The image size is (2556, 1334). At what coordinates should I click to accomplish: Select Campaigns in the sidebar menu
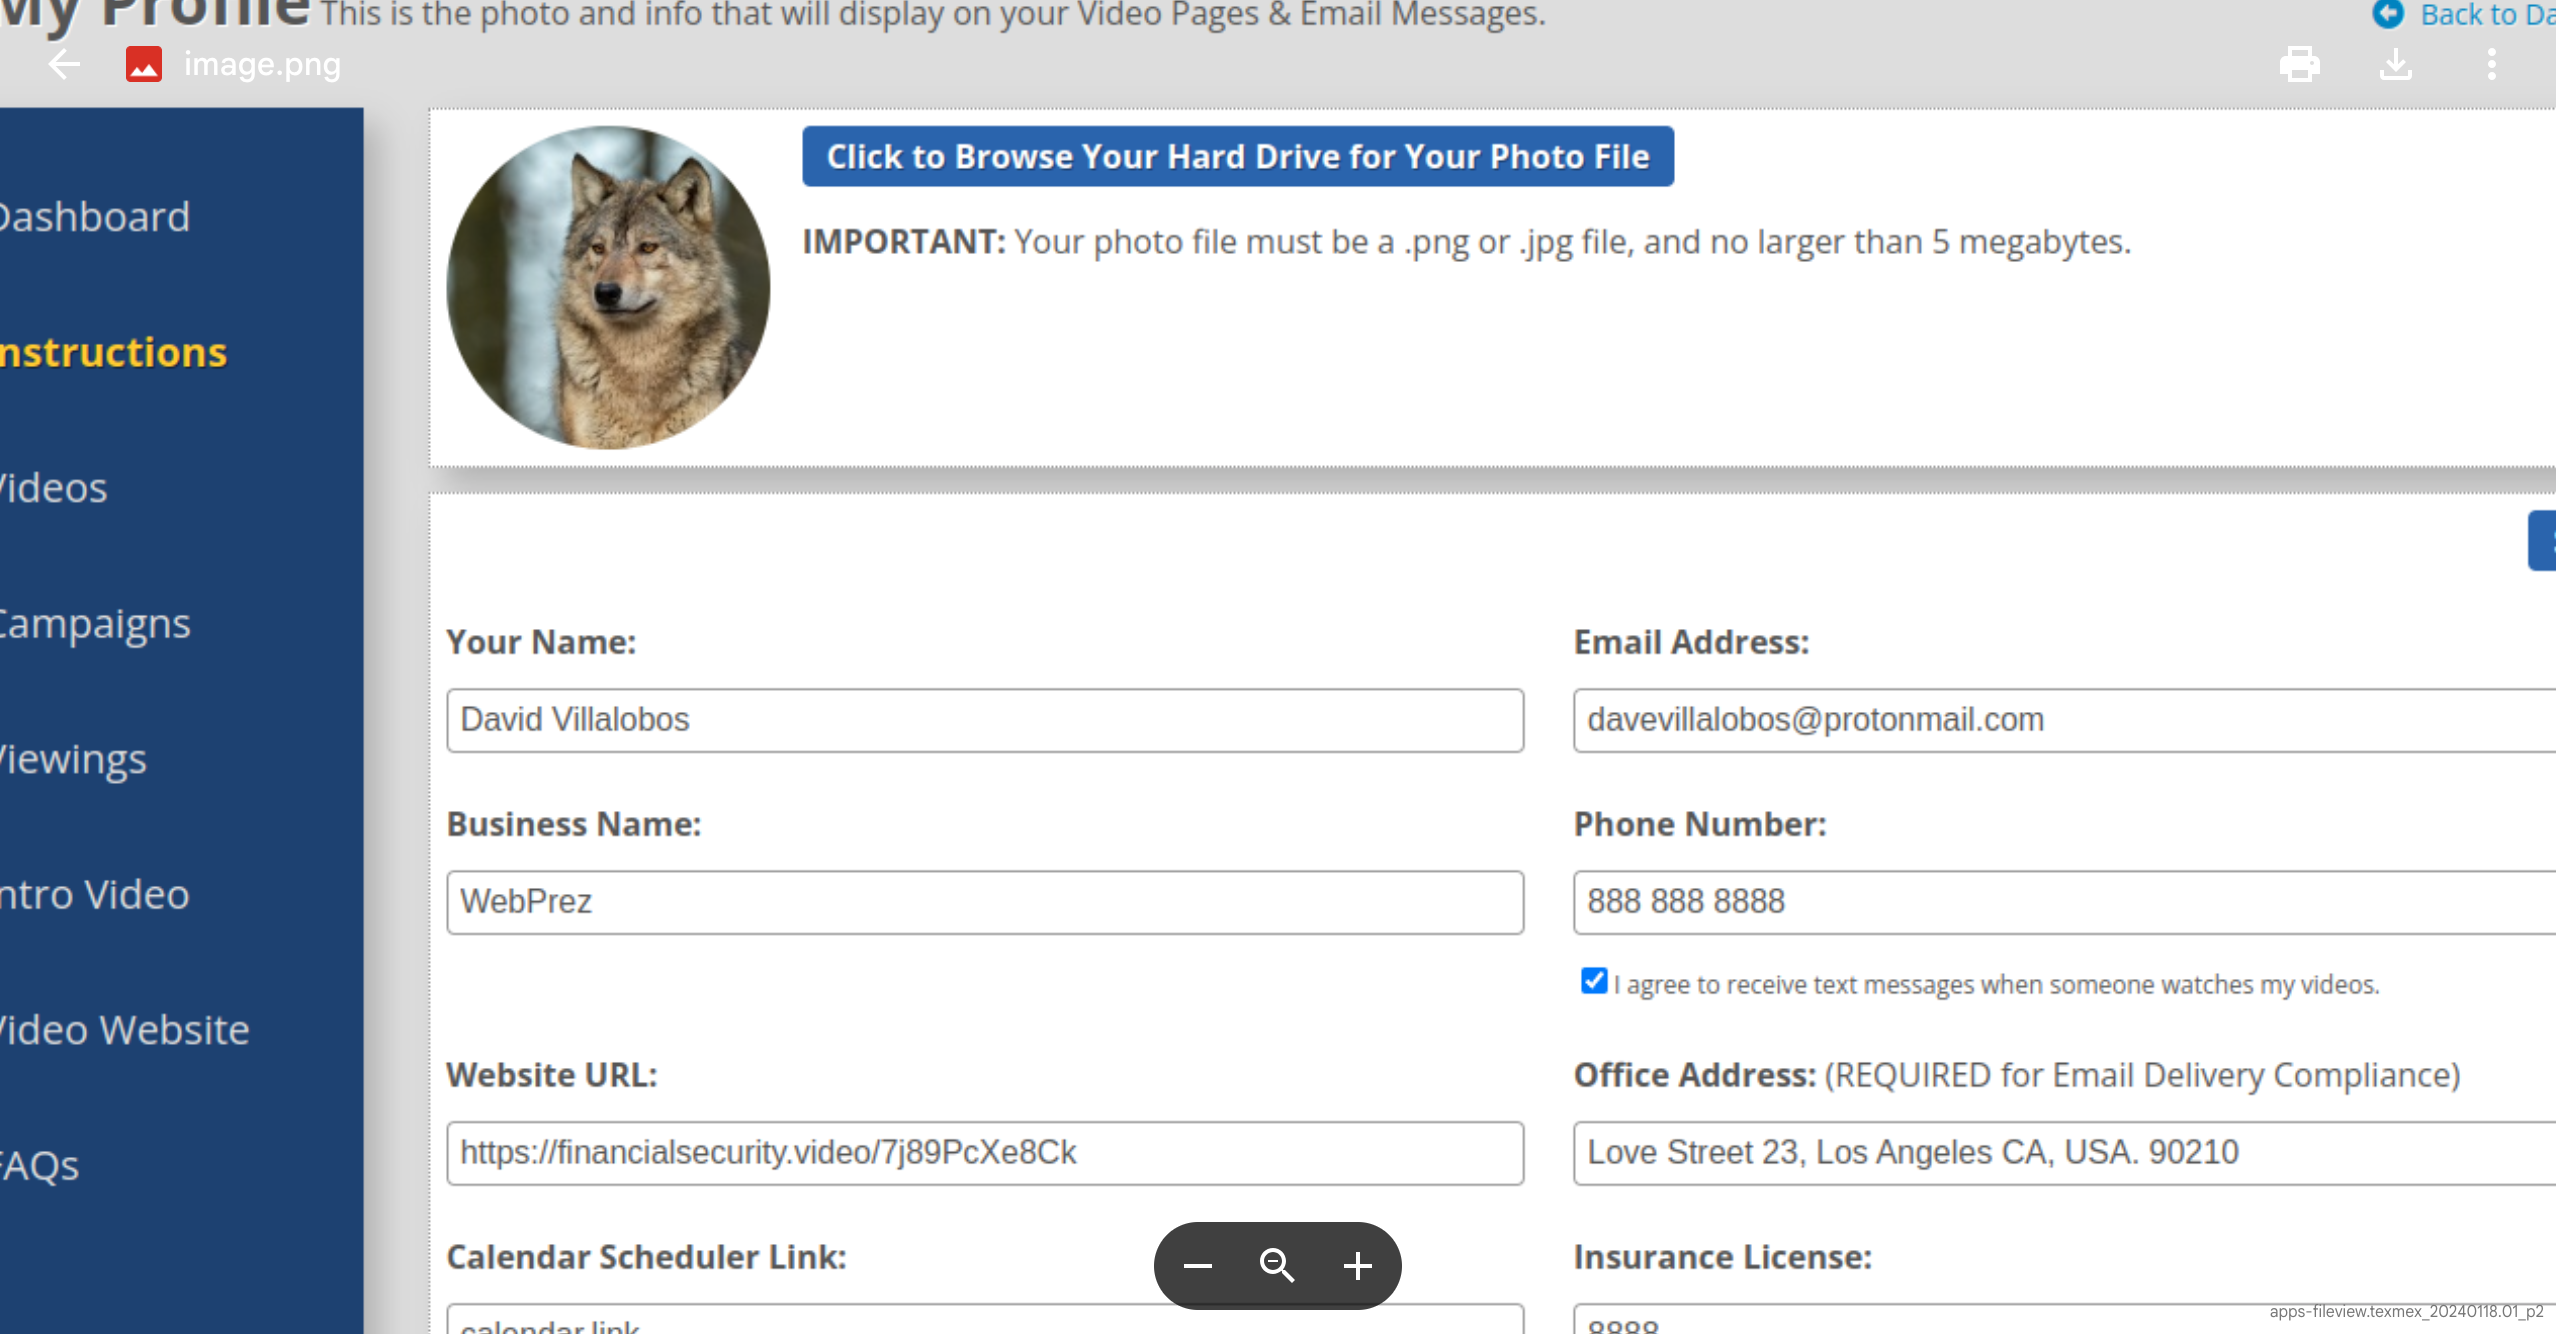click(95, 624)
